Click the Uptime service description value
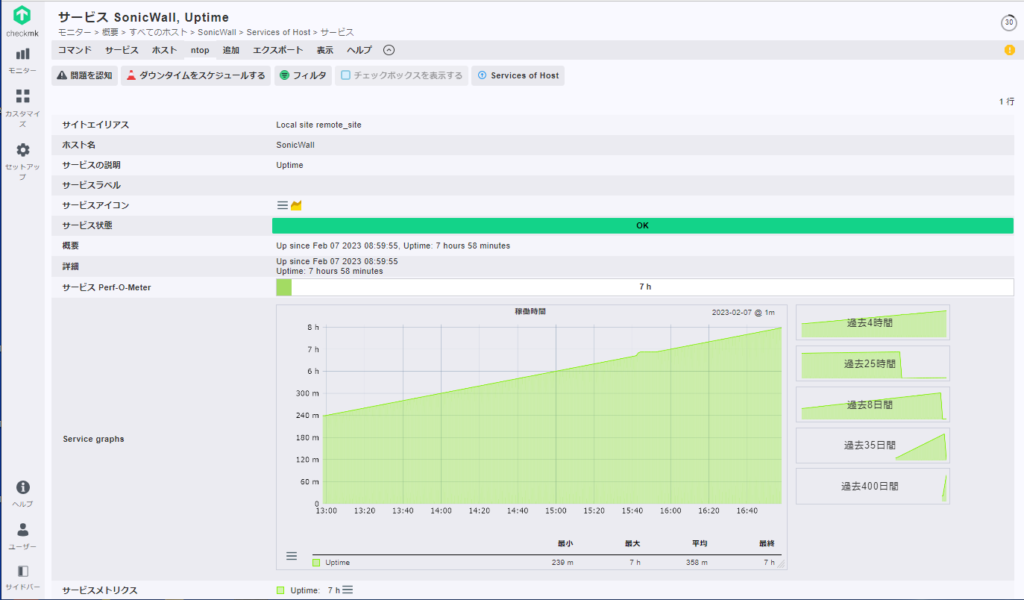1024x600 pixels. click(x=289, y=165)
